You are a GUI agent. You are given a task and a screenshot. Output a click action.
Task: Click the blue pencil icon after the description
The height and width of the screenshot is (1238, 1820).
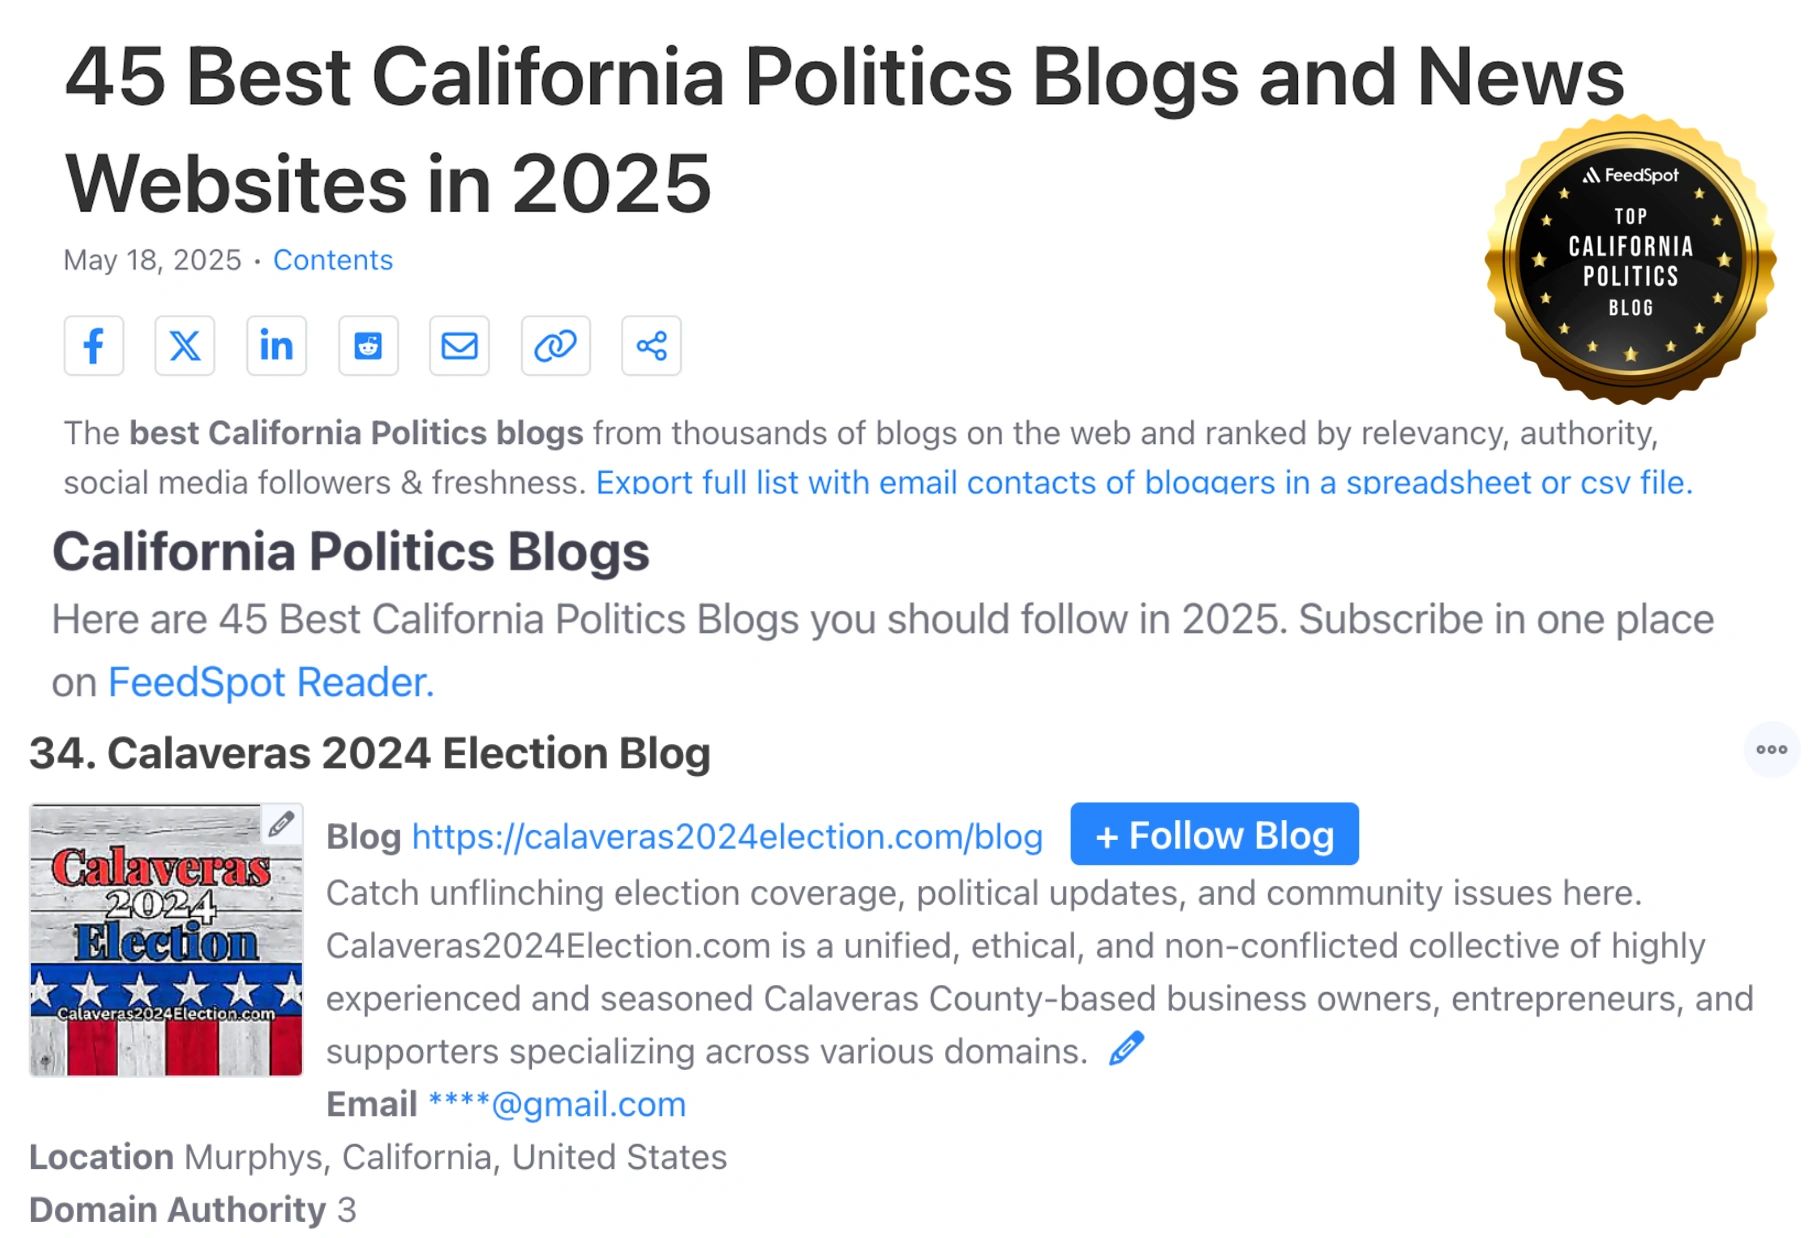[x=1126, y=1048]
